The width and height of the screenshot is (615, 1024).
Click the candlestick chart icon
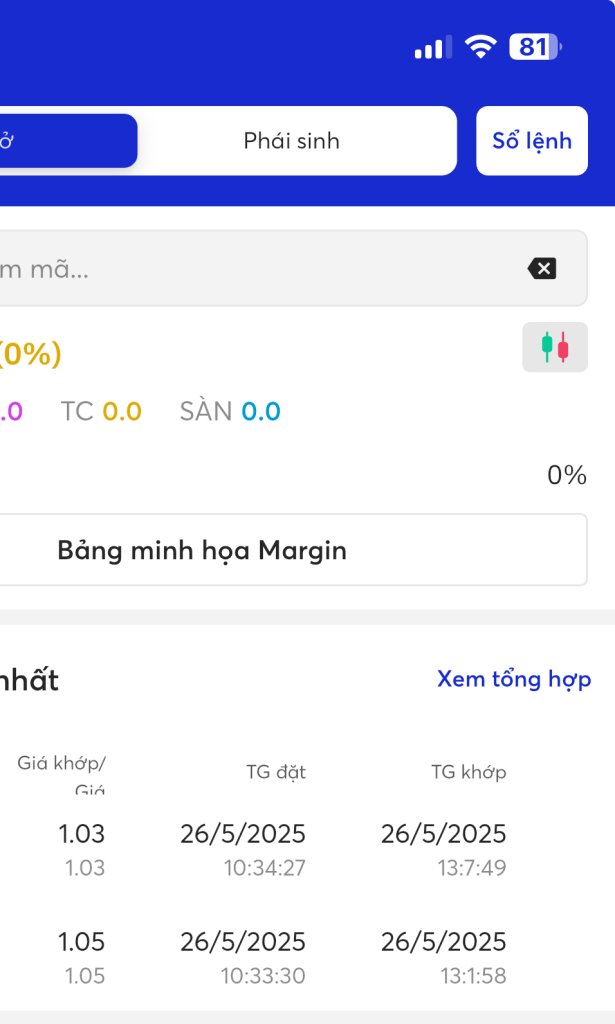554,347
